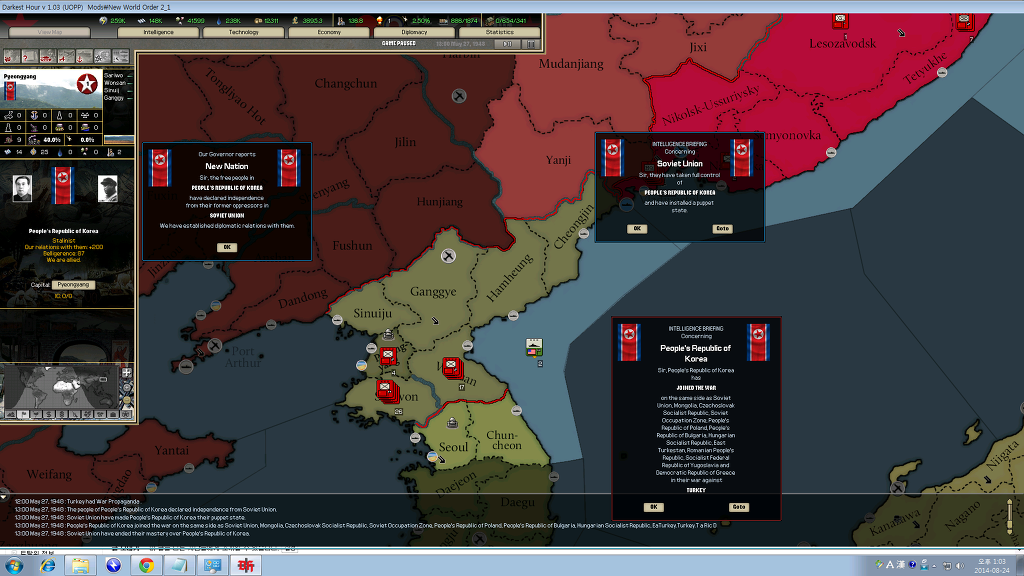Image resolution: width=1024 pixels, height=576 pixels.
Task: Open Google Chrome from the taskbar
Action: click(146, 566)
